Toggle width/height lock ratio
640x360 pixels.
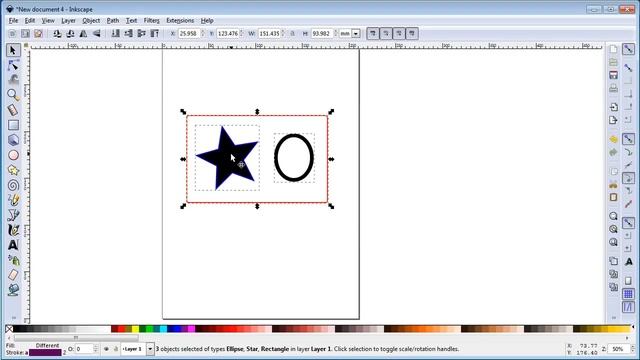(292, 33)
